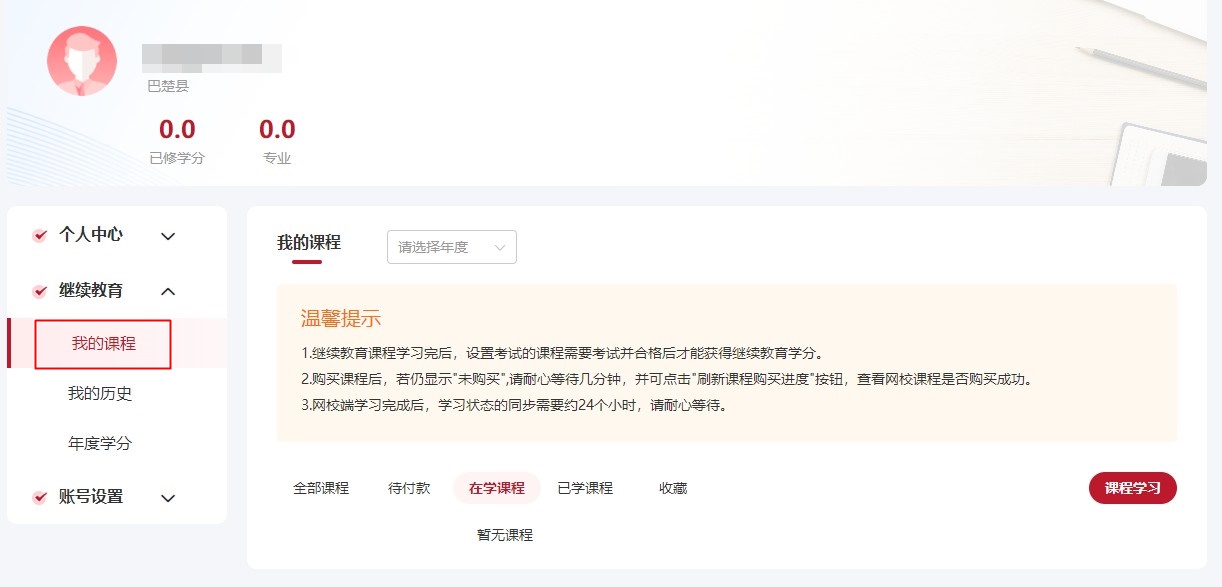Go to 我的历史 in sidebar
The height and width of the screenshot is (587, 1222).
click(100, 394)
